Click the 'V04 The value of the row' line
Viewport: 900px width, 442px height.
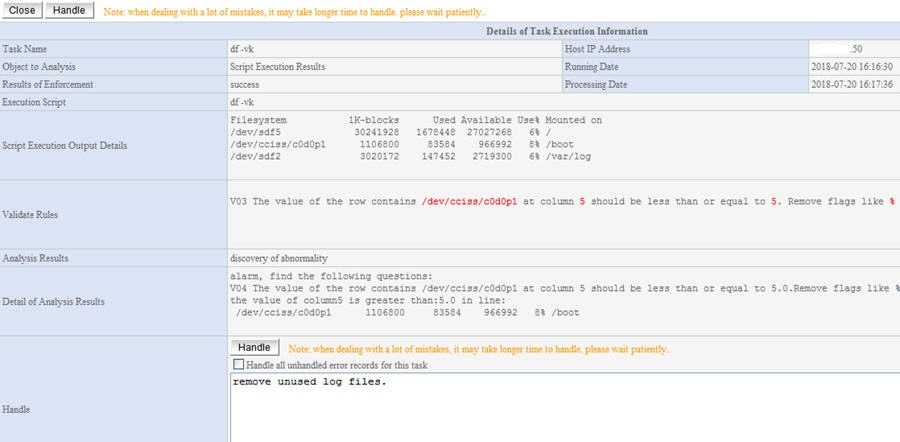565,289
